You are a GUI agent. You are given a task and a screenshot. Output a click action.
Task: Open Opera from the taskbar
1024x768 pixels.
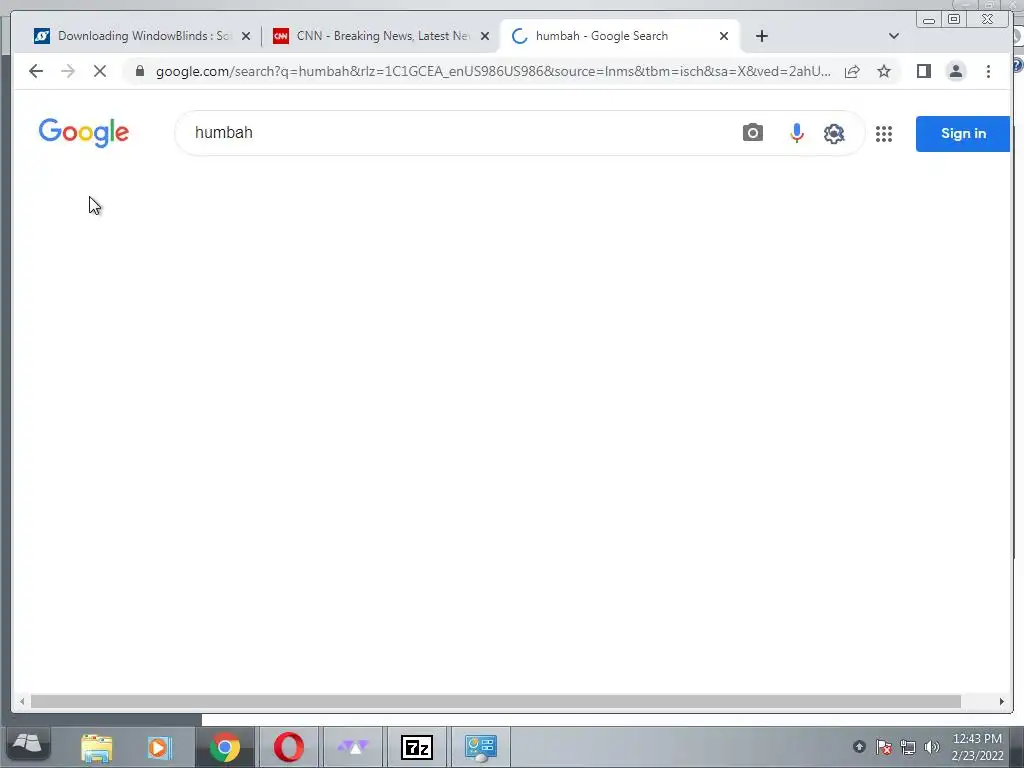[288, 747]
